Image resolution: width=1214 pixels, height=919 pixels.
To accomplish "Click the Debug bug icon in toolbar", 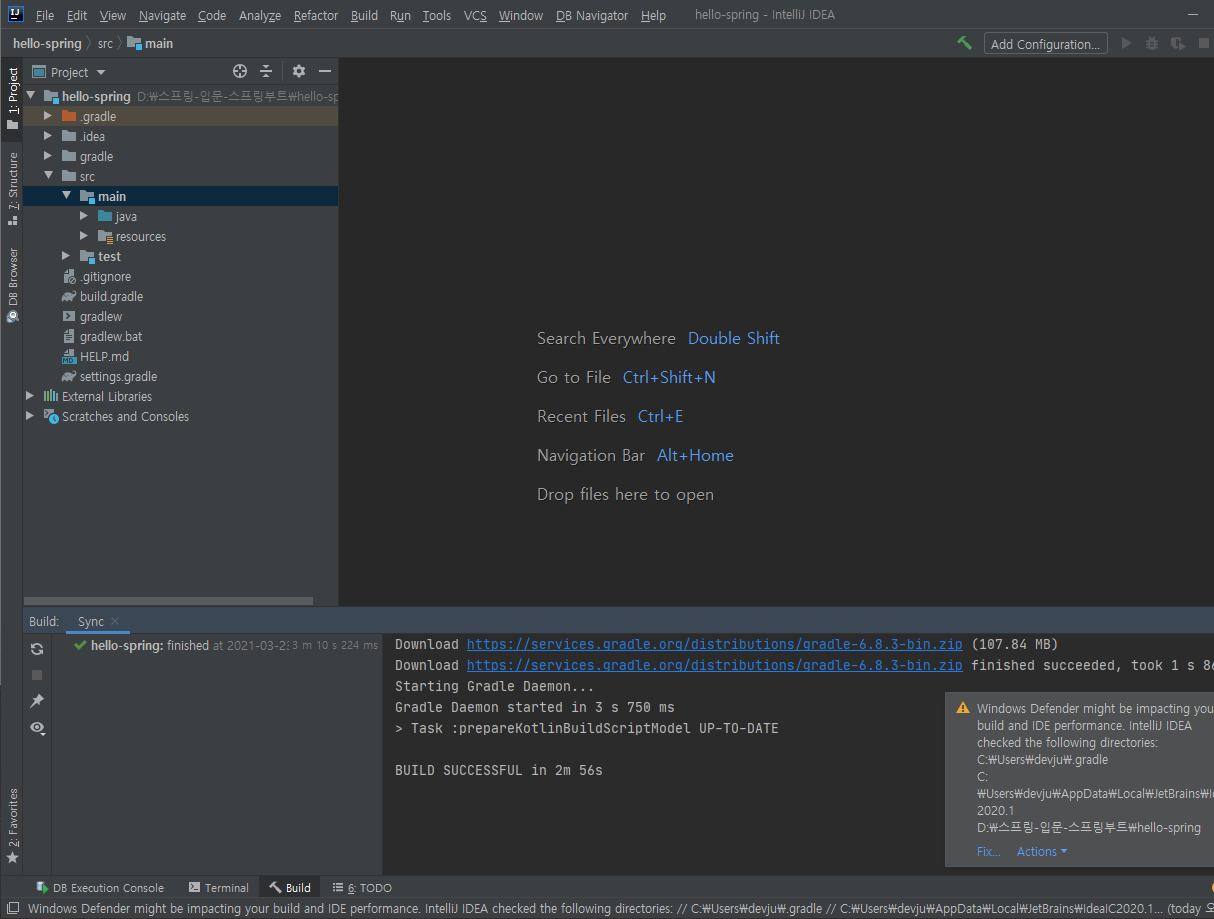I will 1152,43.
